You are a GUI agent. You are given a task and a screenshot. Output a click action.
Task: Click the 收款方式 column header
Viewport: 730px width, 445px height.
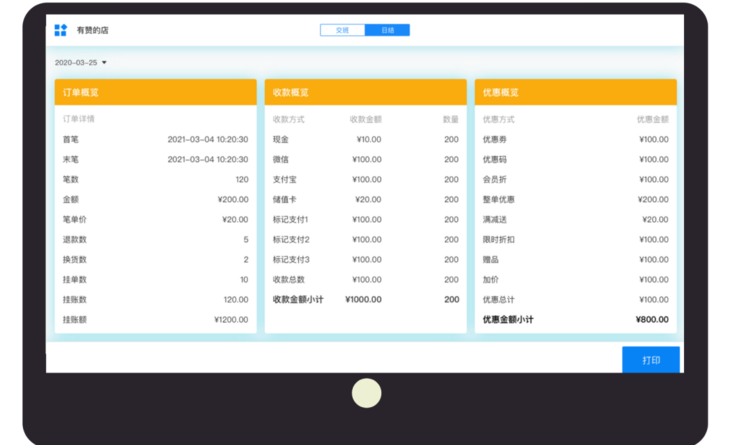(x=289, y=119)
